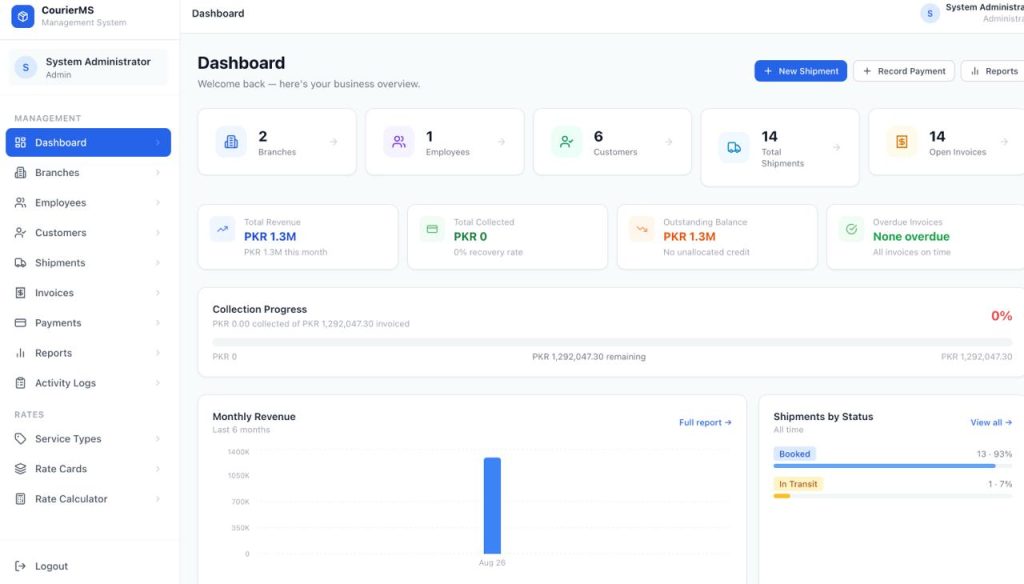Open the Payments sidebar menu item
Screen dimensions: 1024x584
88,323
